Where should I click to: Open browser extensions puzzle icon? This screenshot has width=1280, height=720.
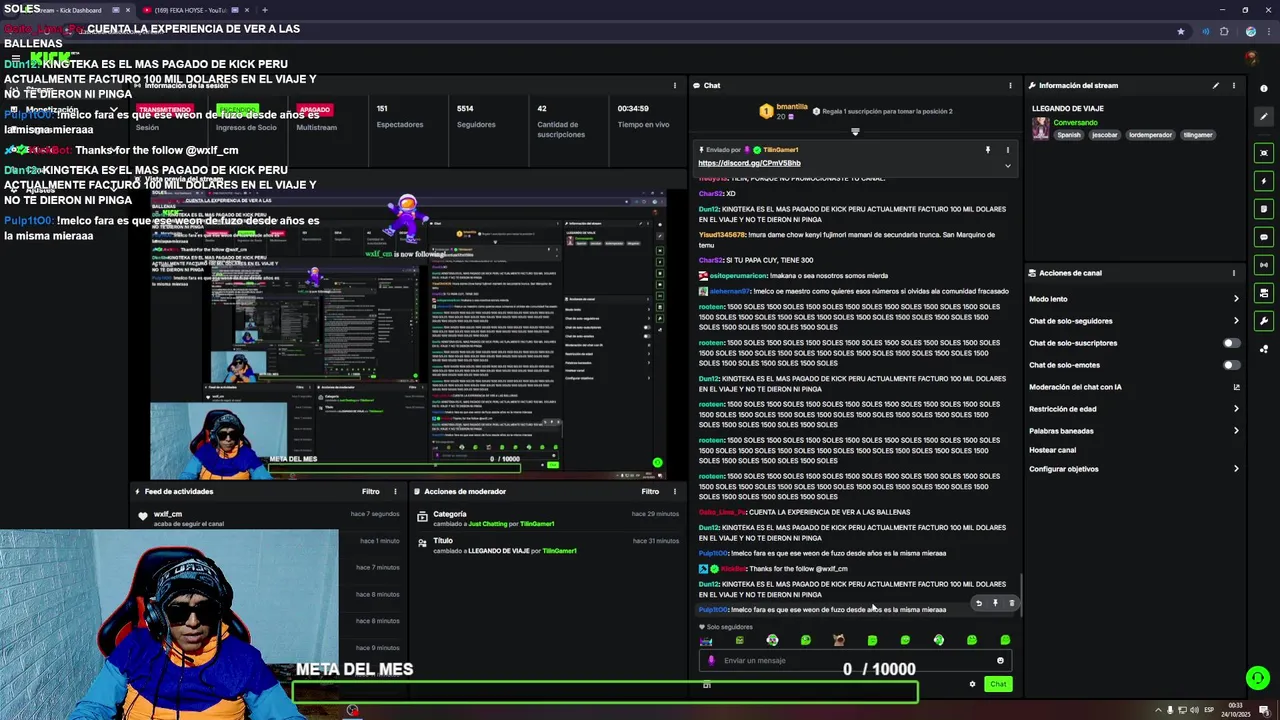click(1224, 31)
